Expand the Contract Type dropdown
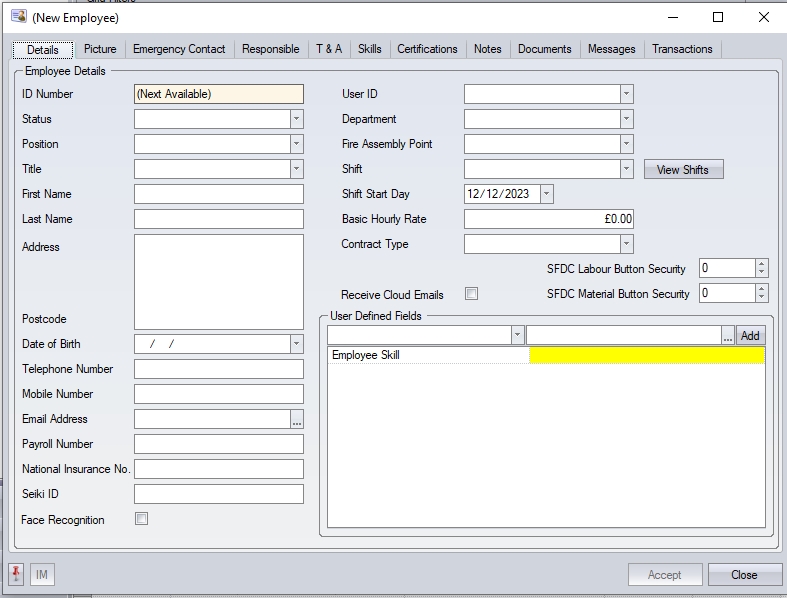Image resolution: width=787 pixels, height=598 pixels. coord(626,244)
